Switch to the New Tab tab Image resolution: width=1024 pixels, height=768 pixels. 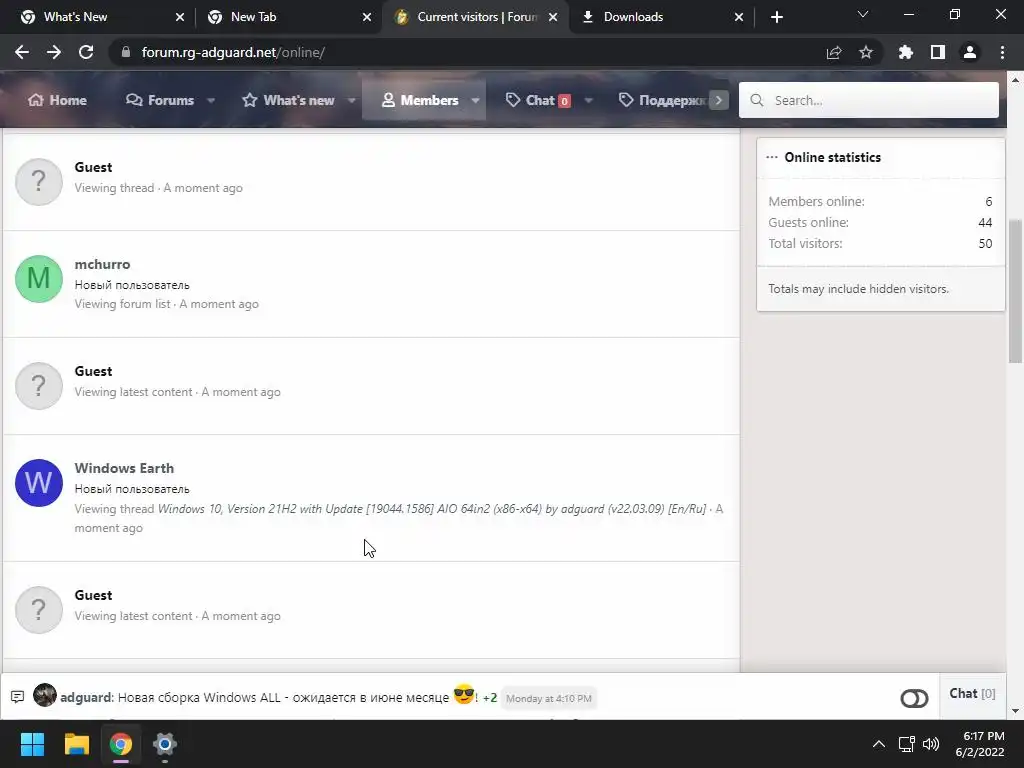(x=289, y=17)
